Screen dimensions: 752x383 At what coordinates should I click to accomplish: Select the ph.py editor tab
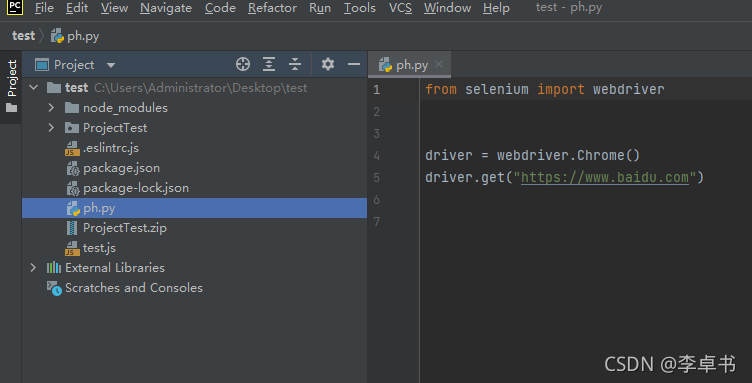410,65
